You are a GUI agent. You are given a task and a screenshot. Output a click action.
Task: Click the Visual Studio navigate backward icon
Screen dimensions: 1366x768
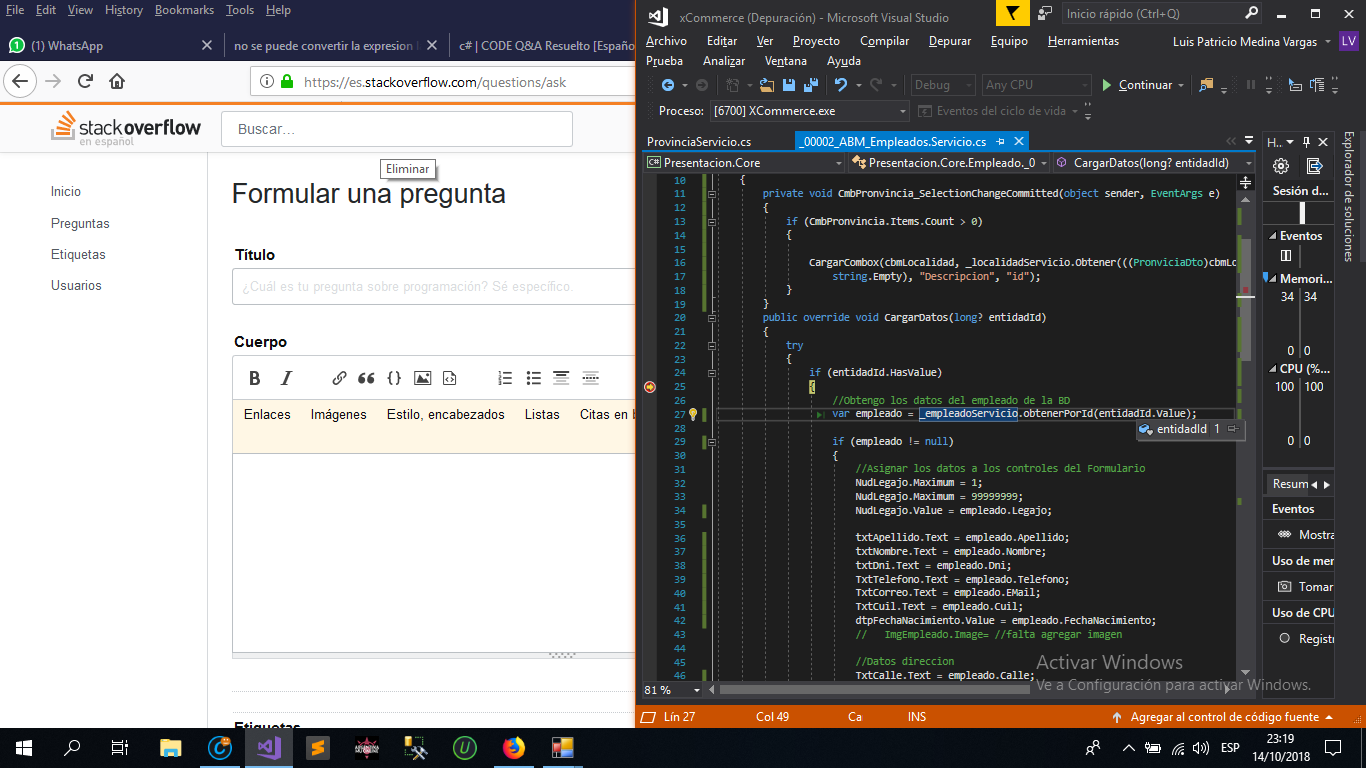[667, 85]
